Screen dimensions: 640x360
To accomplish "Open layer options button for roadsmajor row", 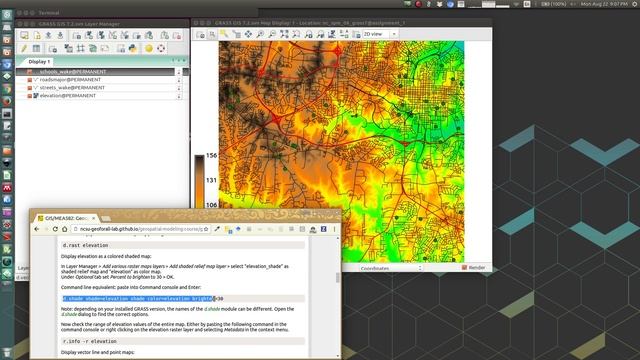I will coord(179,80).
